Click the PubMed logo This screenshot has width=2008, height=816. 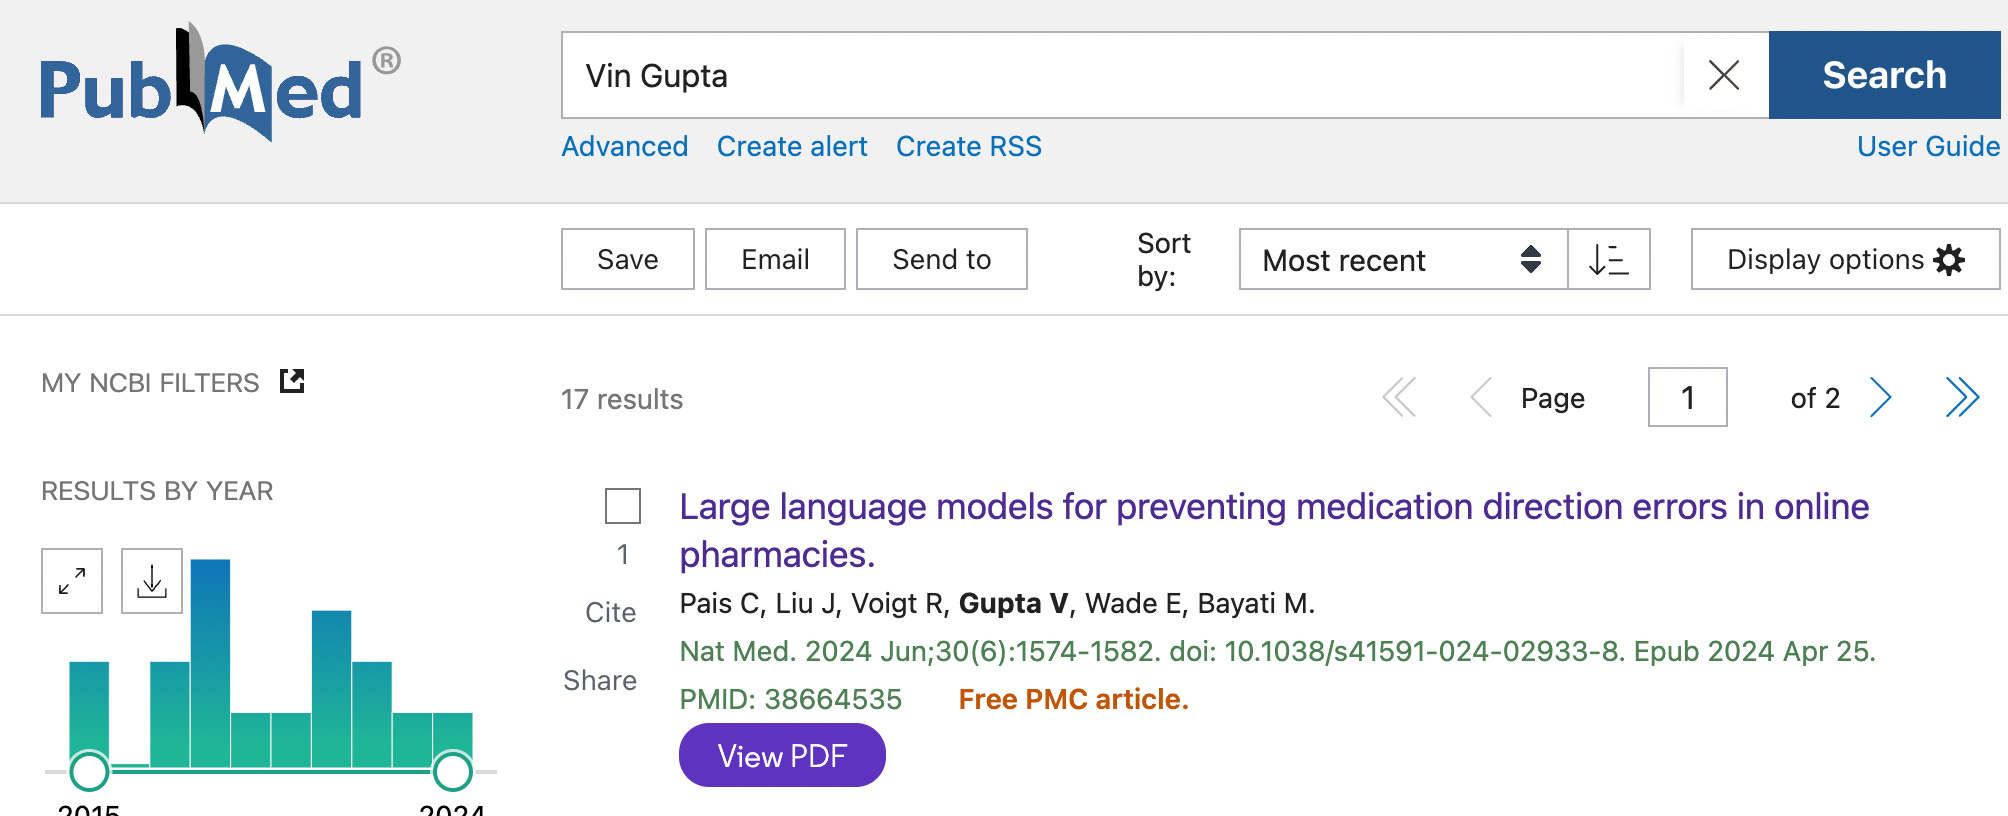tap(220, 84)
